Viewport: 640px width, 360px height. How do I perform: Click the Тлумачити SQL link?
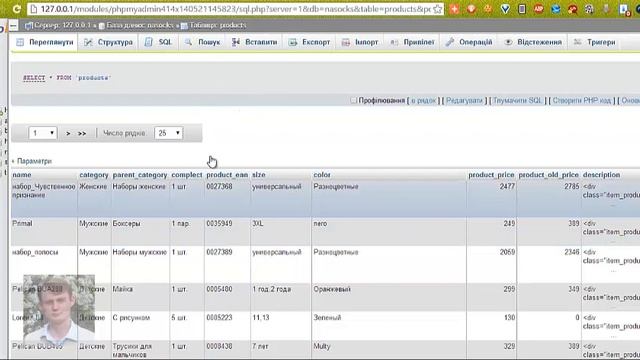(x=517, y=100)
